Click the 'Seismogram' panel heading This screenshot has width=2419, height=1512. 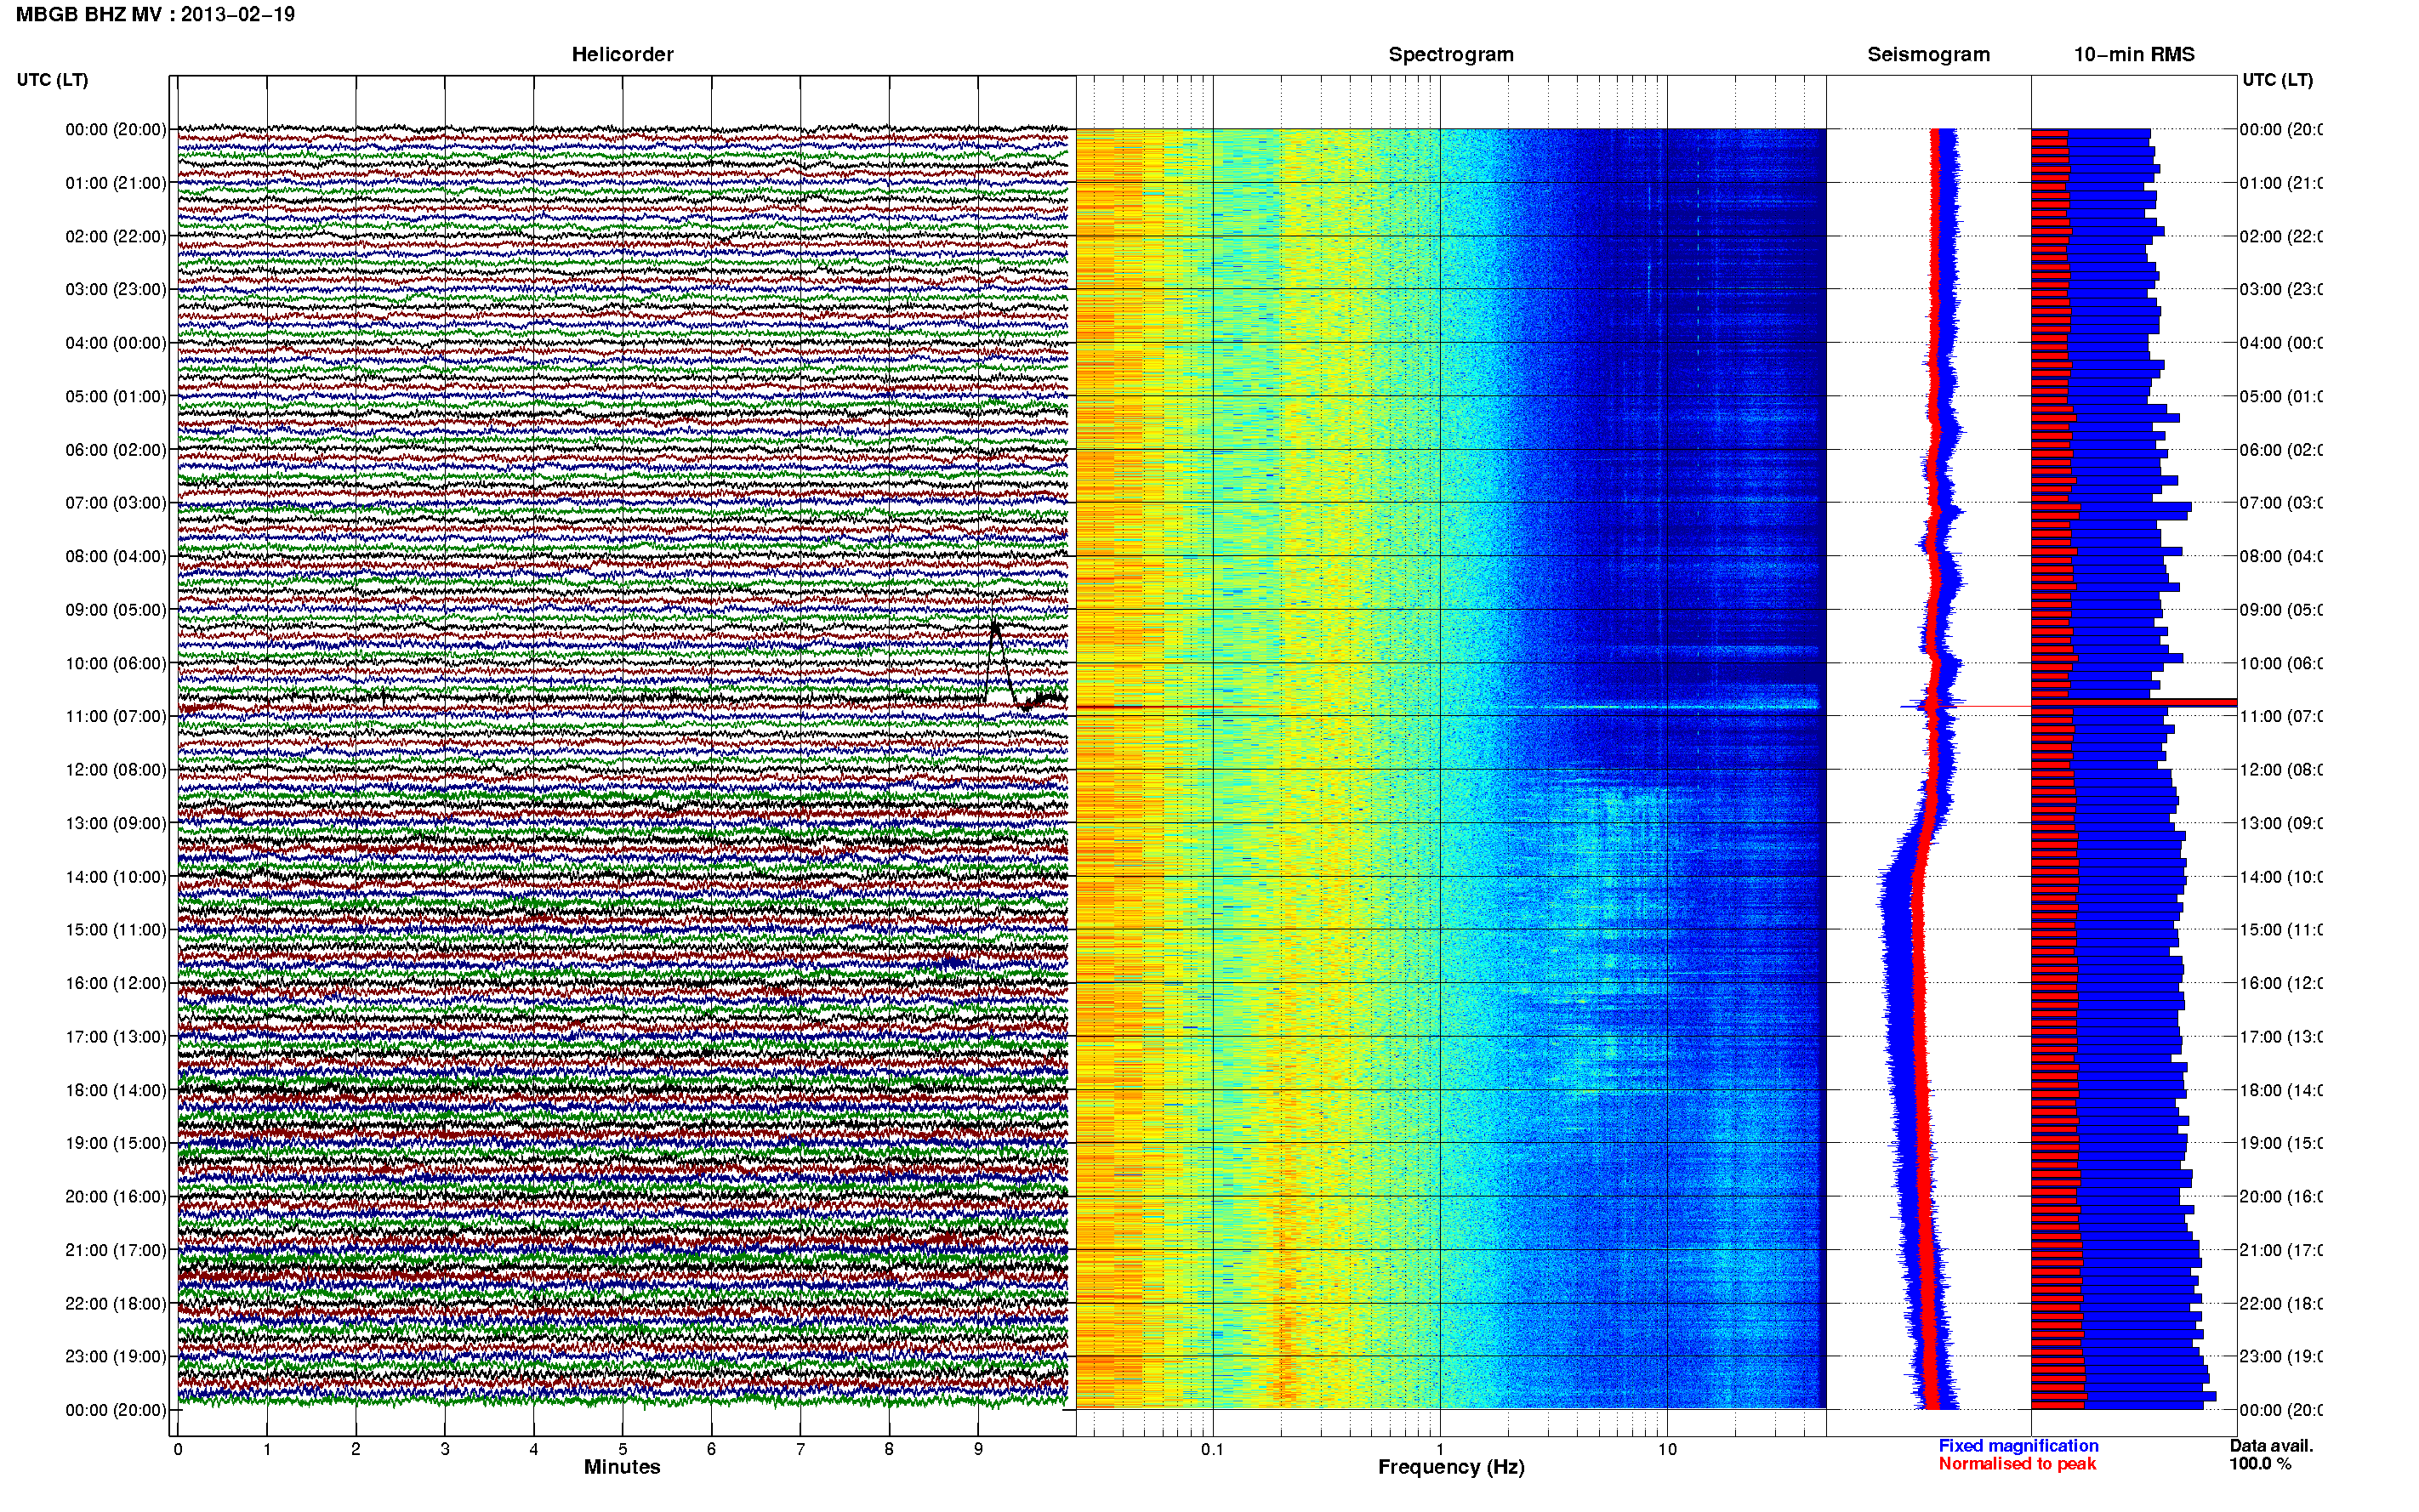[1928, 55]
